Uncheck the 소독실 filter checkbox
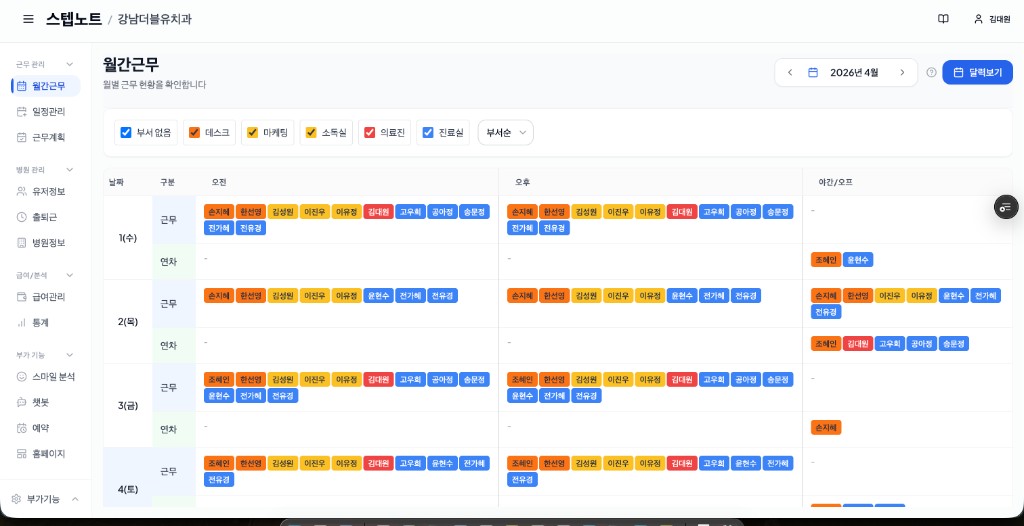This screenshot has width=1024, height=526. click(312, 133)
